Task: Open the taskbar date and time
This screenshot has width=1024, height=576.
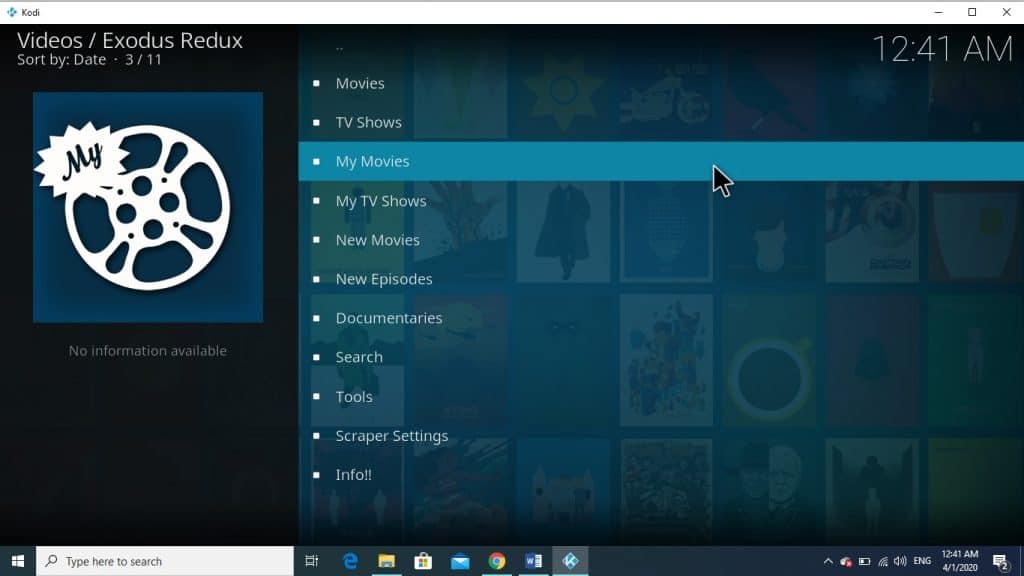Action: tap(959, 561)
